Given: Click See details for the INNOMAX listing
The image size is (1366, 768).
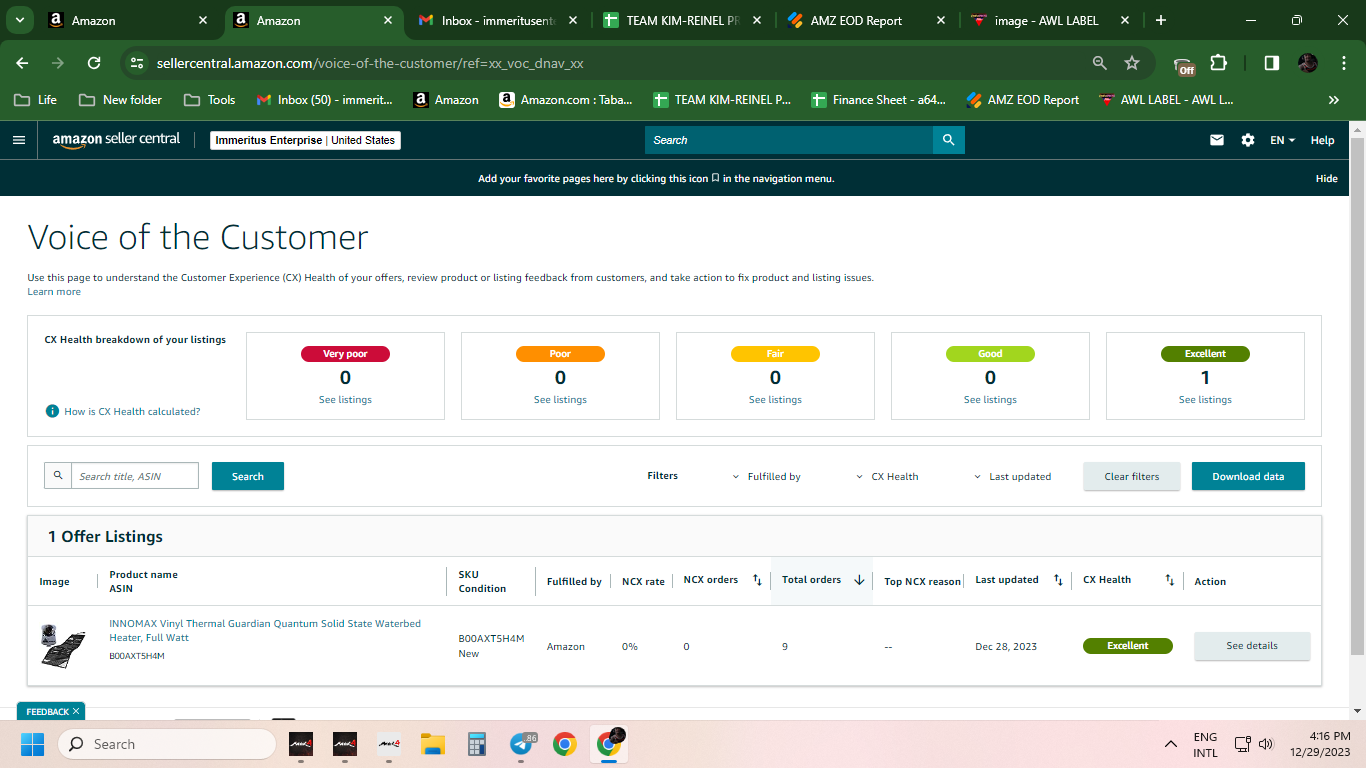Looking at the screenshot, I should pos(1252,646).
